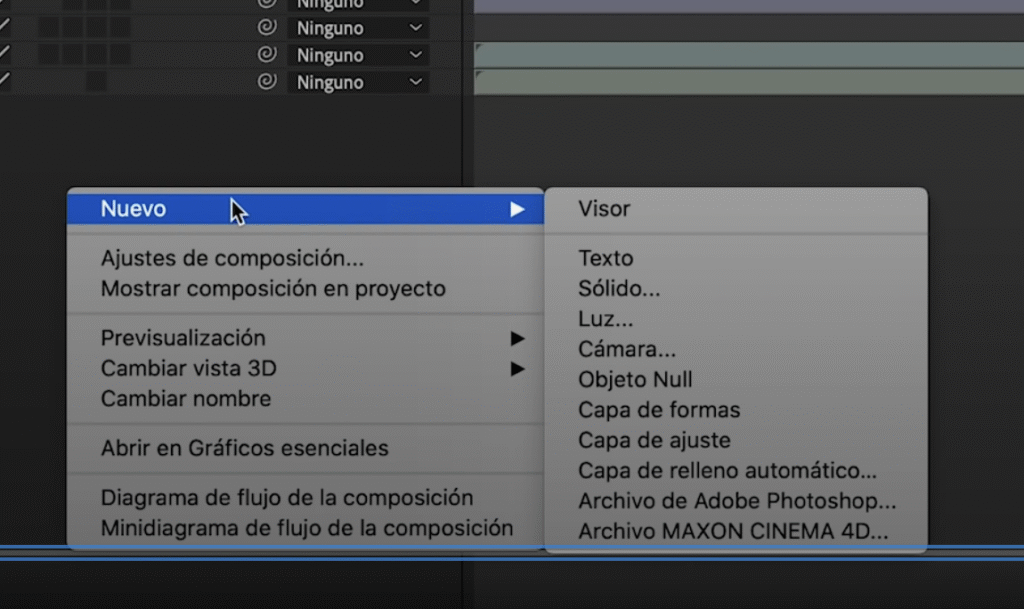Screen dimensions: 1024x609
Task: Choose Archivo MAXON CINEMA 4D option
Action: [x=732, y=531]
